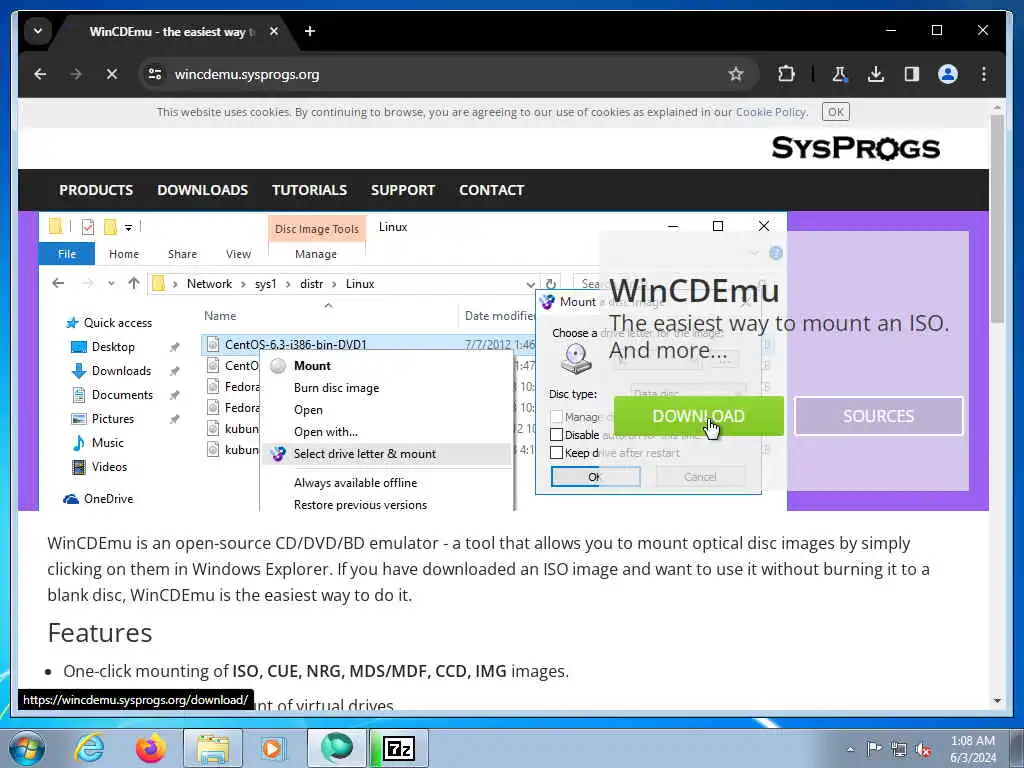Viewport: 1024px width, 768px height.
Task: Show hidden system tray icons arrow
Action: [850, 749]
